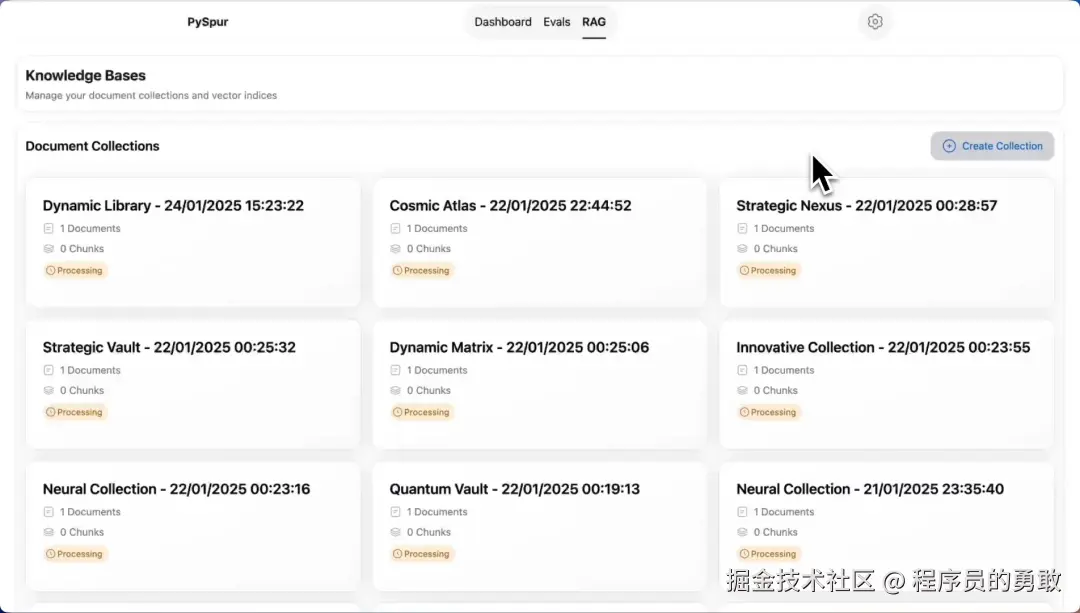Image resolution: width=1080 pixels, height=613 pixels.
Task: Click document icon in Strategic Nexus card
Action: click(x=742, y=228)
